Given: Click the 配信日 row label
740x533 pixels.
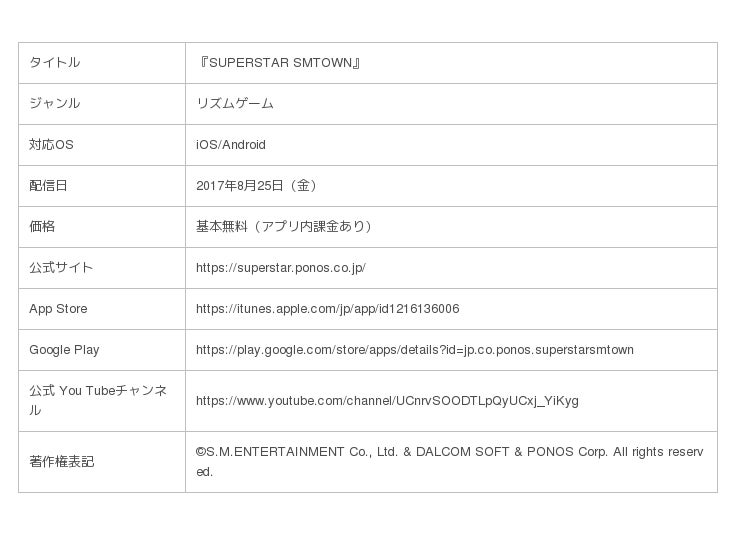Looking at the screenshot, I should 48,186.
